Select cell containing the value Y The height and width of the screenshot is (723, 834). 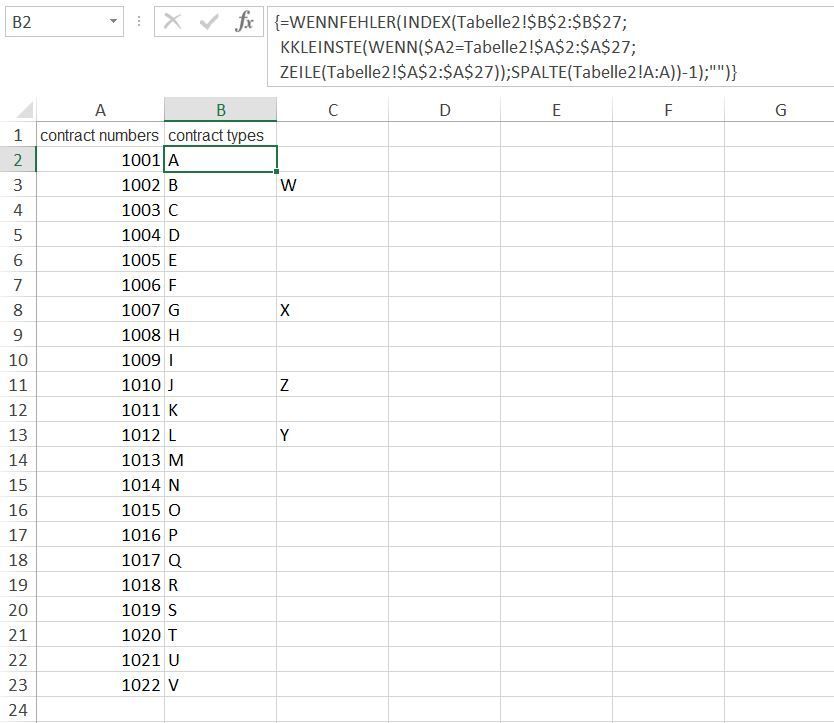tap(332, 435)
